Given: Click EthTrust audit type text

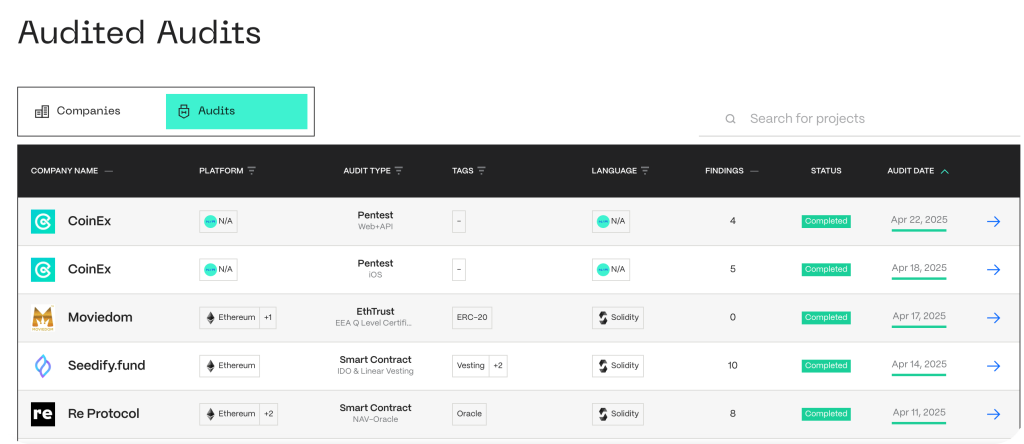Looking at the screenshot, I should (376, 311).
